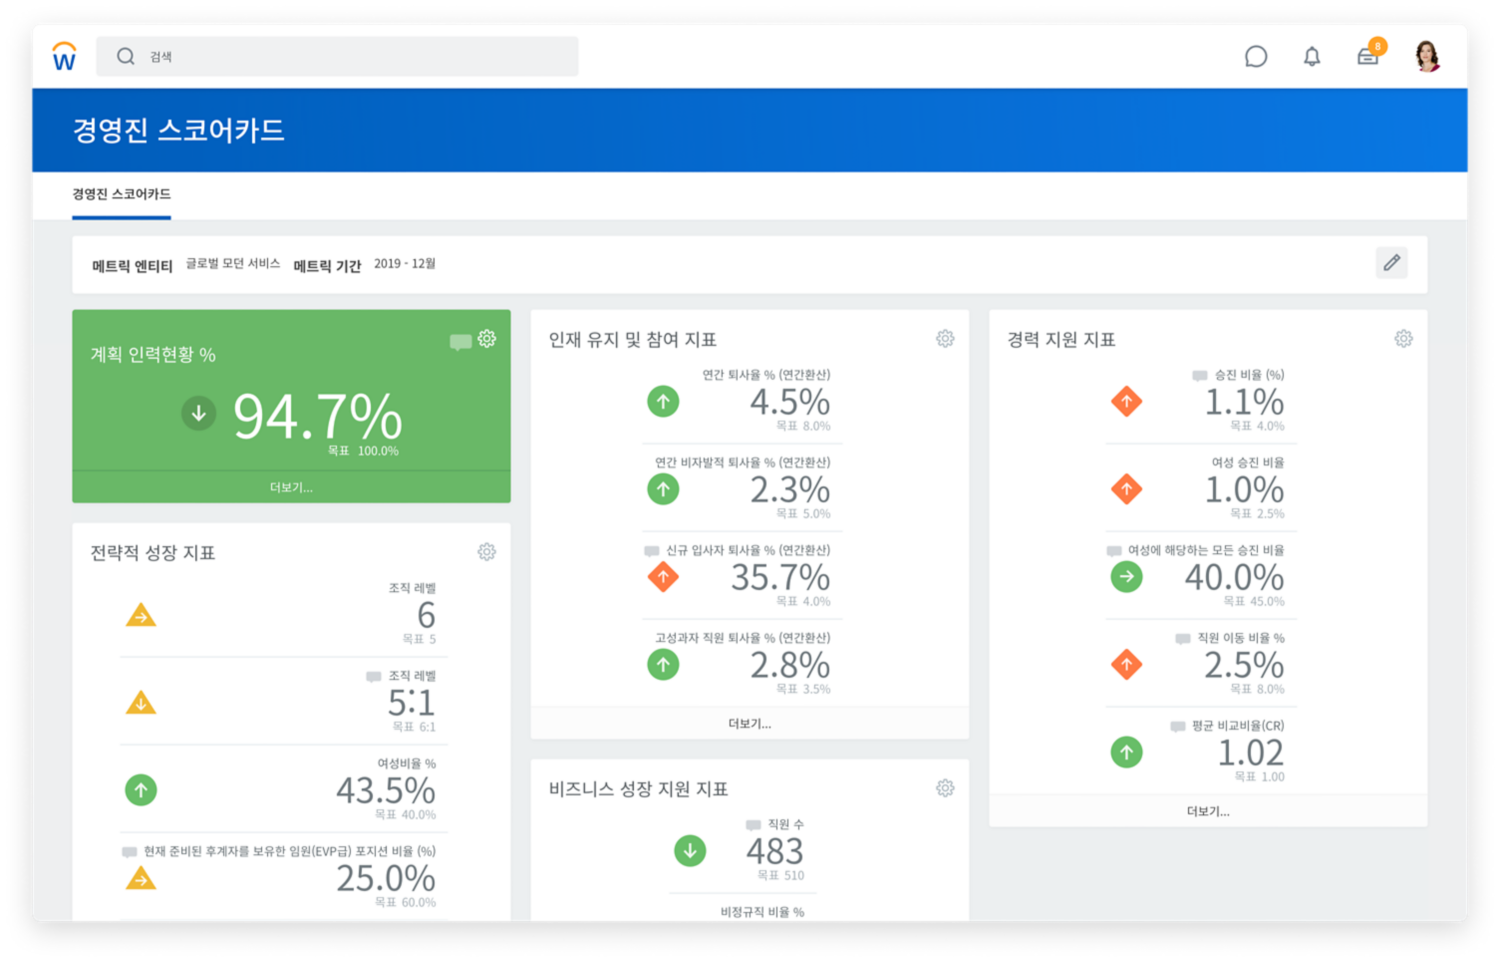Click the 35.7% new hire turnover value
The image size is (1500, 962).
click(x=780, y=577)
